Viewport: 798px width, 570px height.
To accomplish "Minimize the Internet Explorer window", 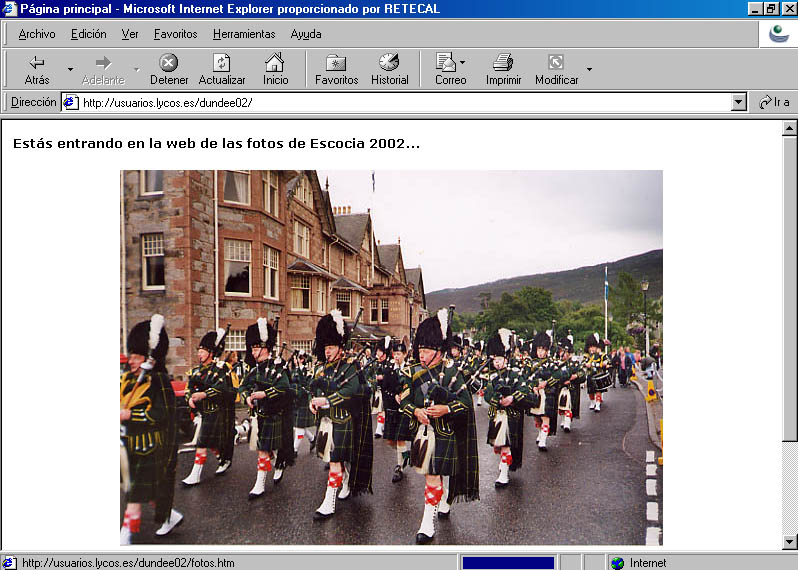I will 756,9.
